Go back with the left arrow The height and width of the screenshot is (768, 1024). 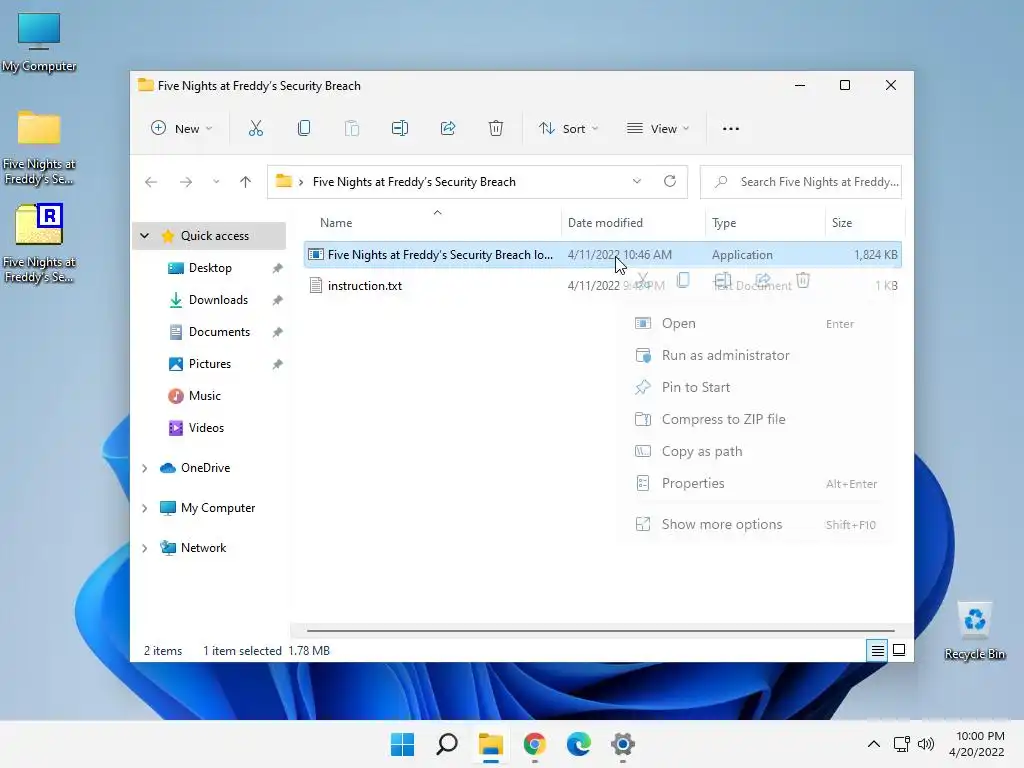(x=151, y=182)
